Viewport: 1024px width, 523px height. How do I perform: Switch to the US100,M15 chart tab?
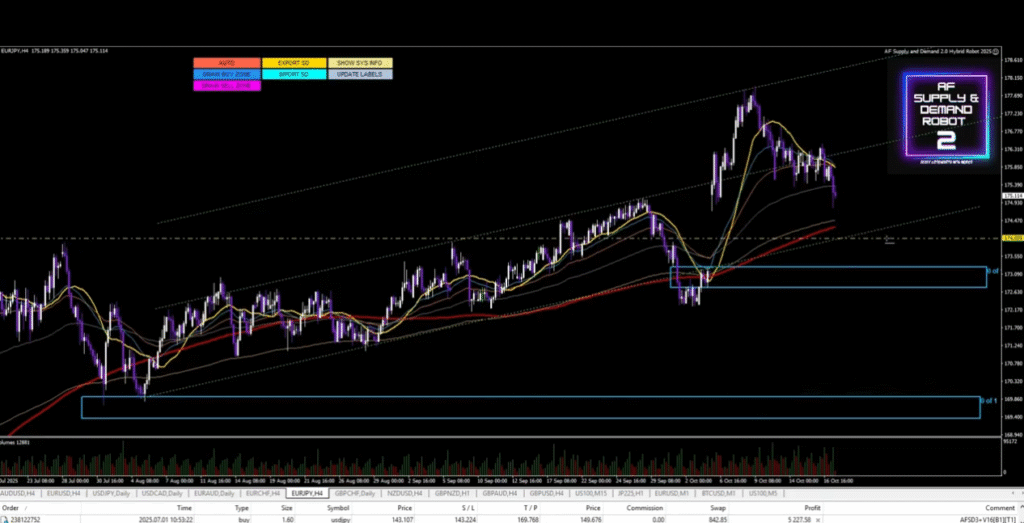point(592,493)
